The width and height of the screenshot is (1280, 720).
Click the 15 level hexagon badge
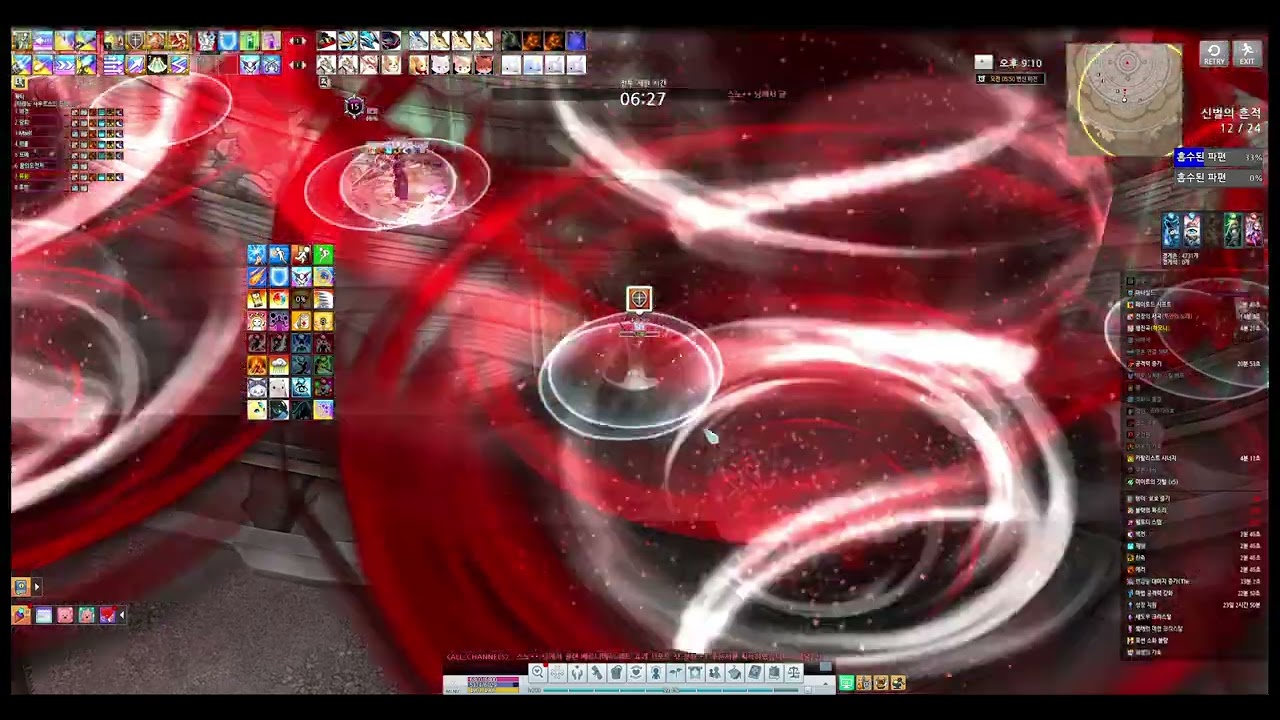[354, 107]
